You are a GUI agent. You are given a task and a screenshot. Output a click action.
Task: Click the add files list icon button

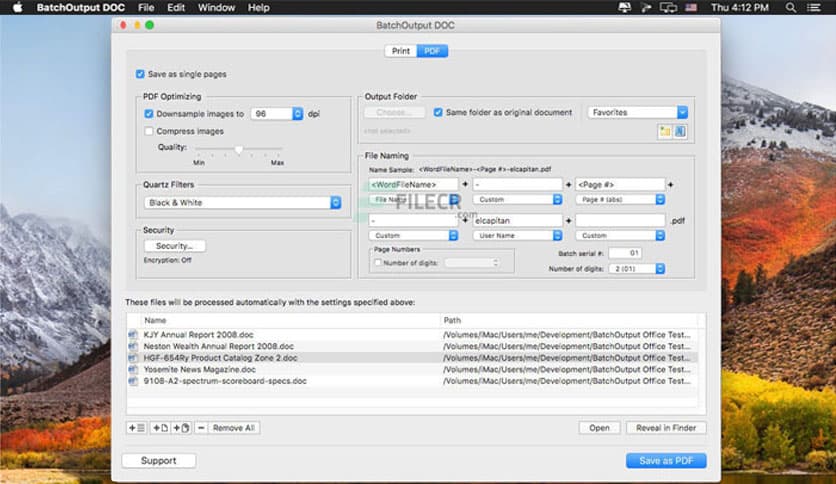(136, 427)
